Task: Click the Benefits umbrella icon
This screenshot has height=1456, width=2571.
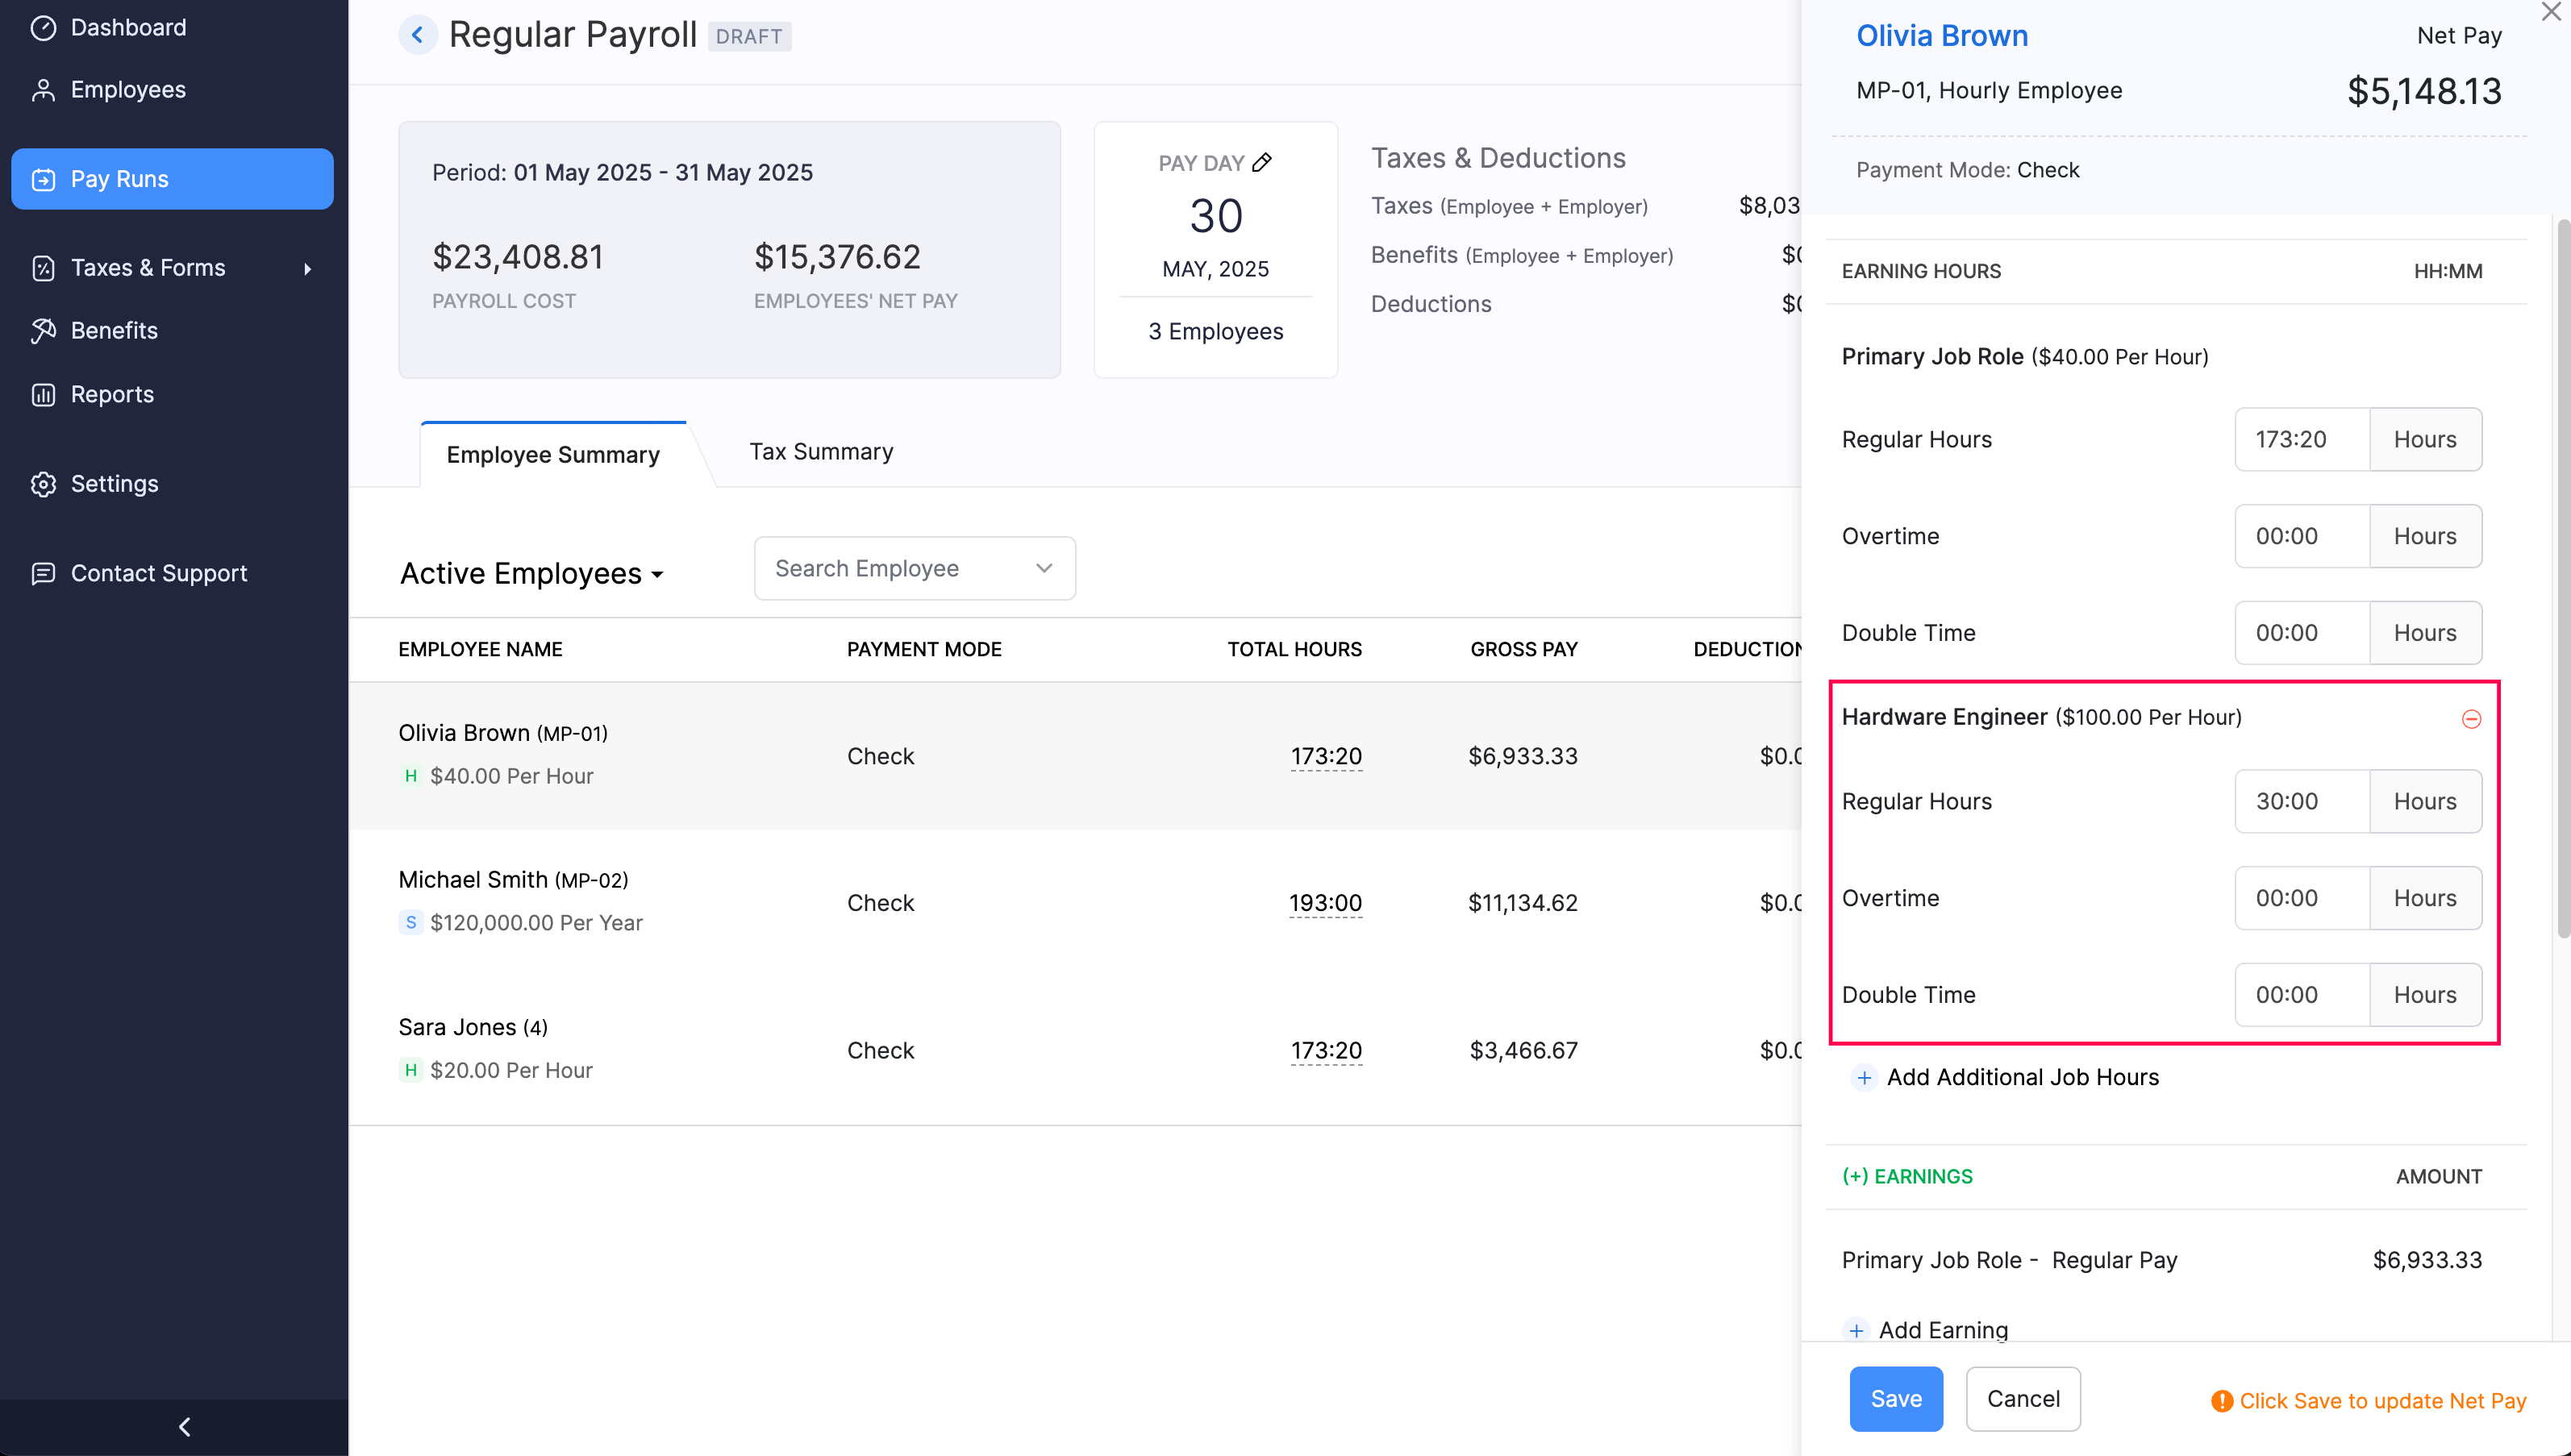Action: tap(43, 331)
